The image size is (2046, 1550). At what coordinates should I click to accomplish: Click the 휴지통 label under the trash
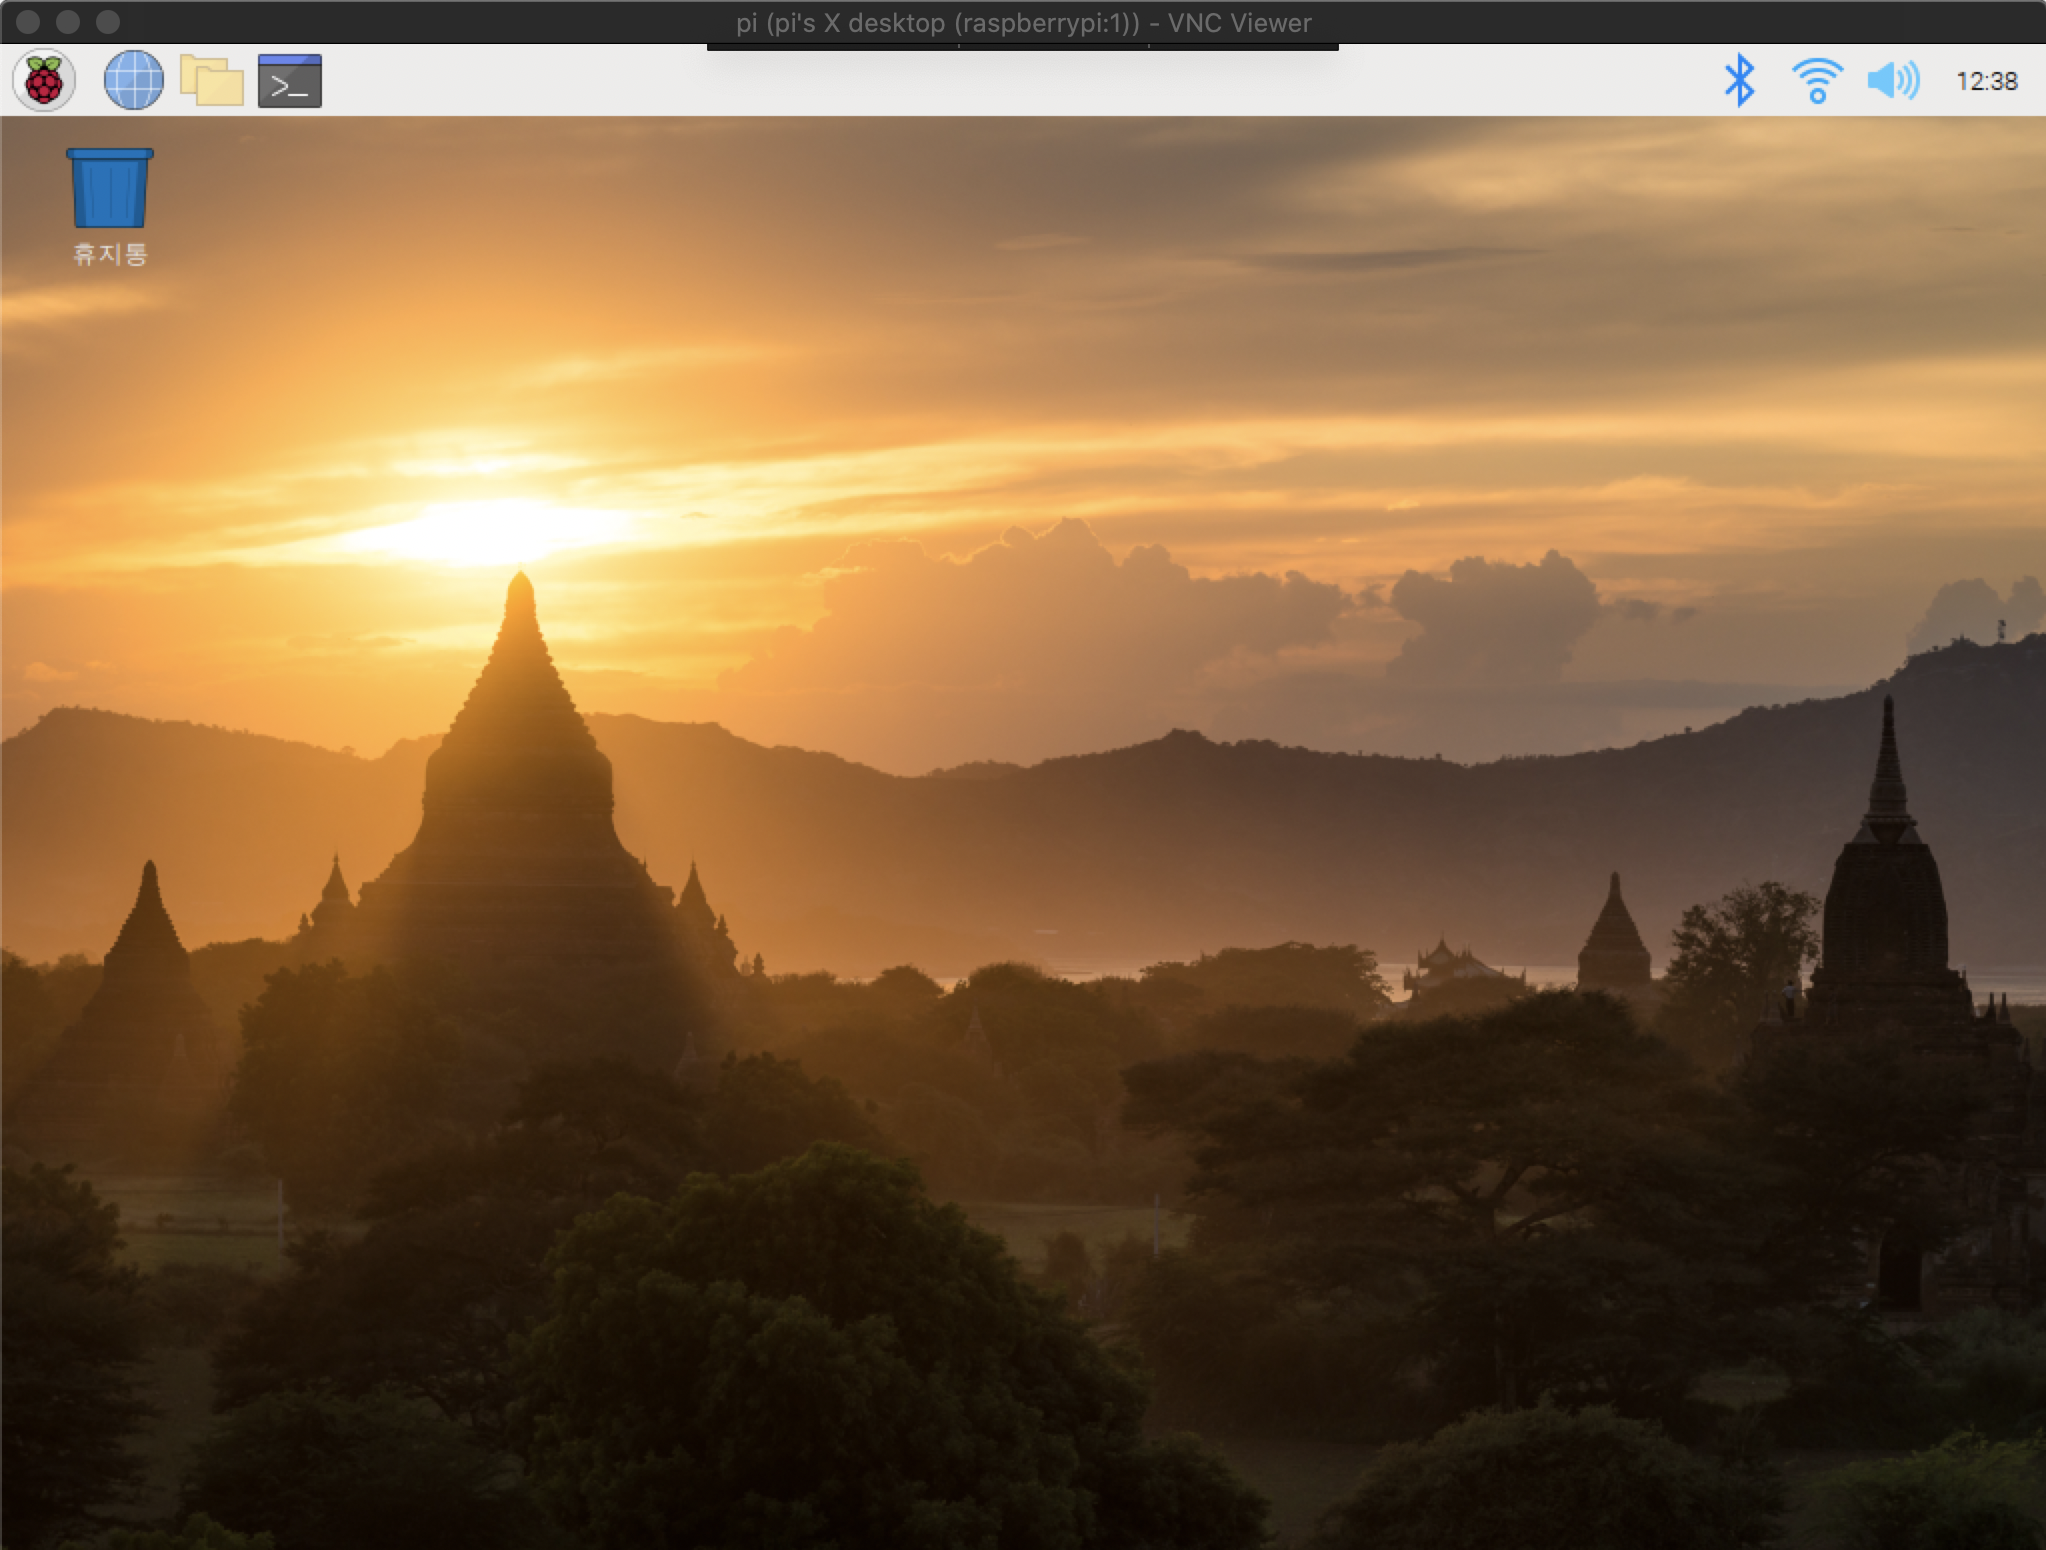click(x=110, y=254)
